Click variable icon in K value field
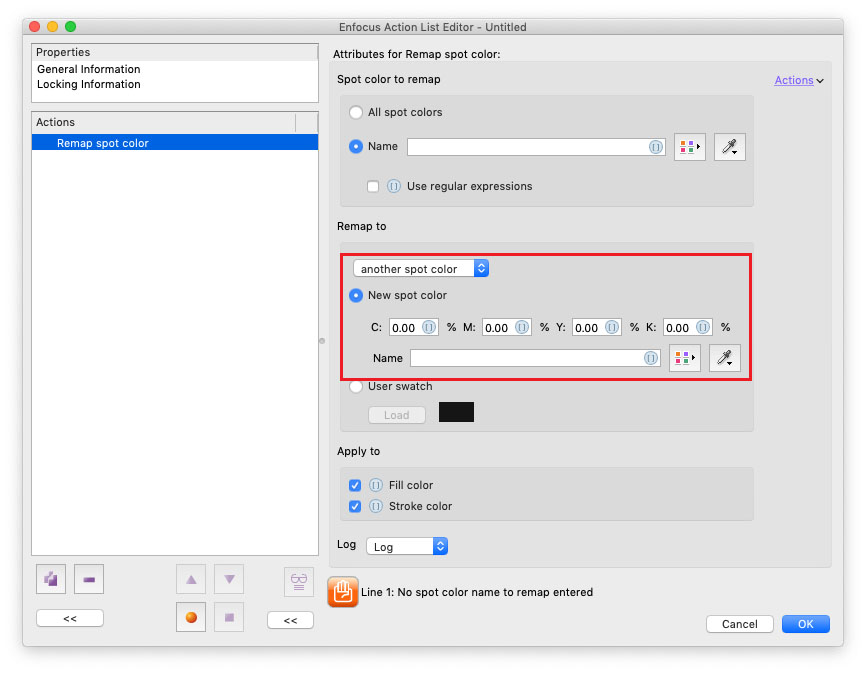The height and width of the screenshot is (673, 866). point(703,327)
